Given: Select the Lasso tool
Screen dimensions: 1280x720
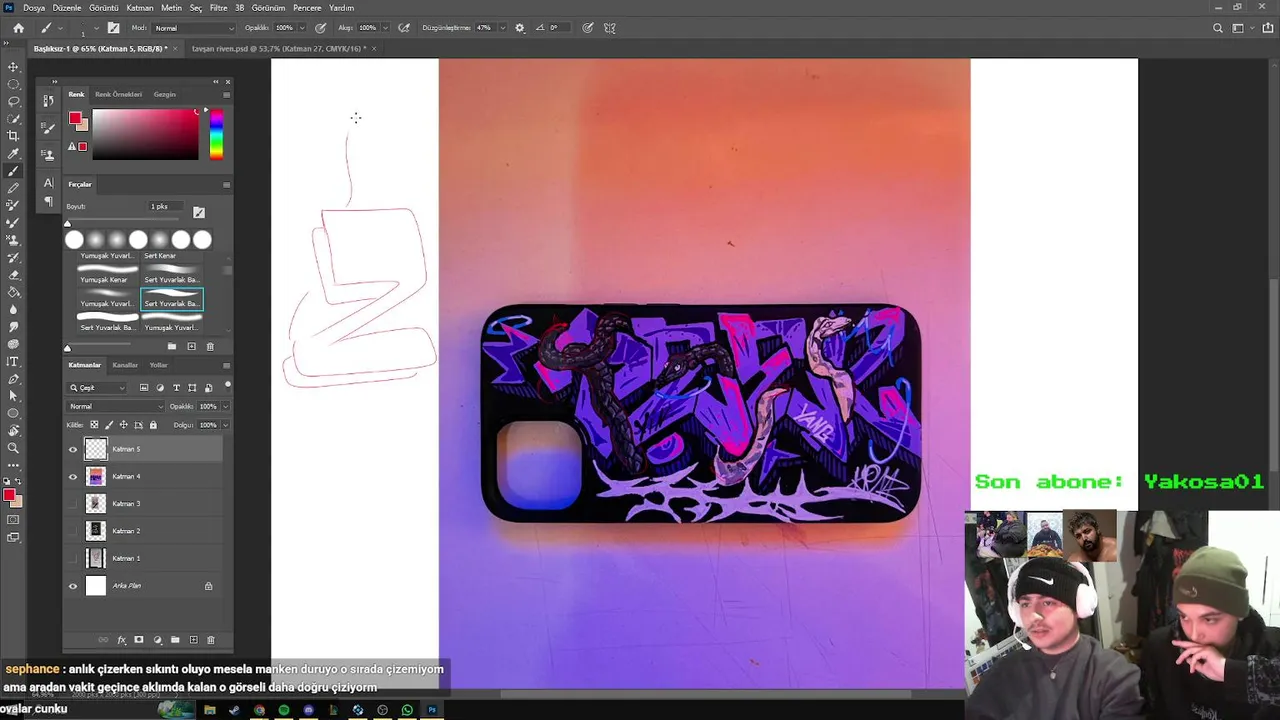Looking at the screenshot, I should (x=13, y=101).
